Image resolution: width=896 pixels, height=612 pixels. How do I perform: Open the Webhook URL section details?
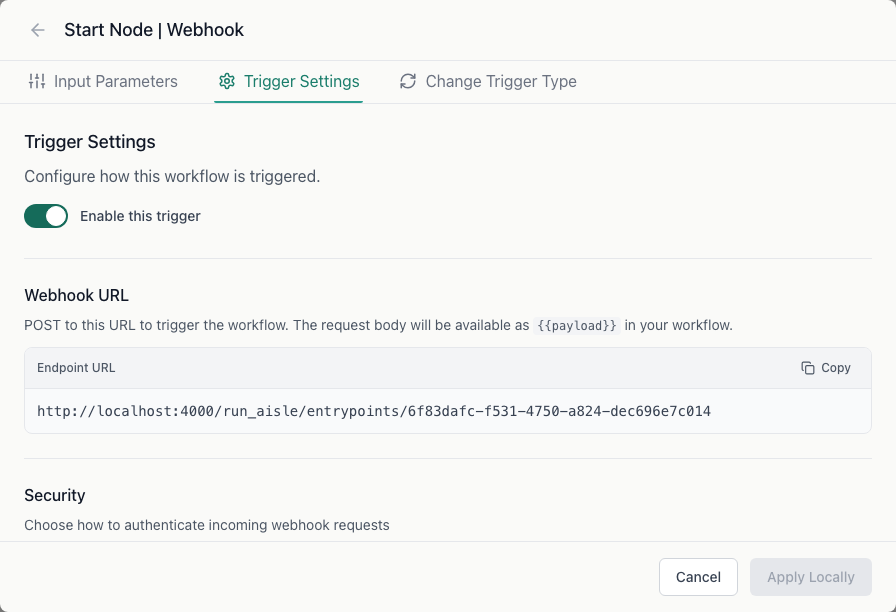coord(76,295)
